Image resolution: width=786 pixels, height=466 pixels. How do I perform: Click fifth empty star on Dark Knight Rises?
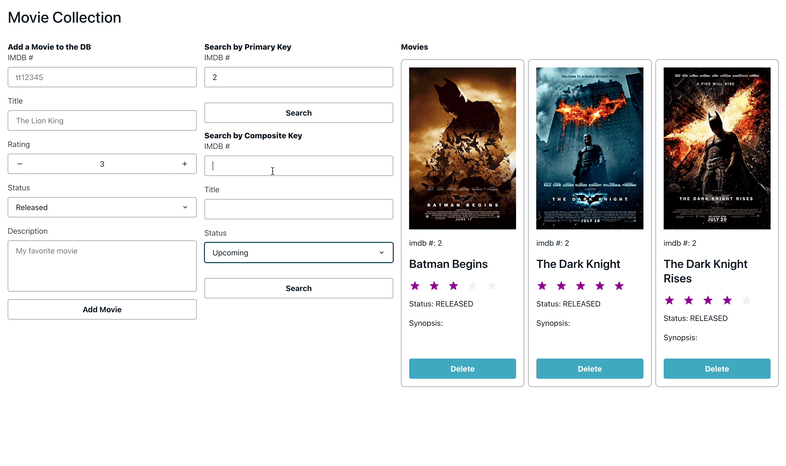click(746, 300)
